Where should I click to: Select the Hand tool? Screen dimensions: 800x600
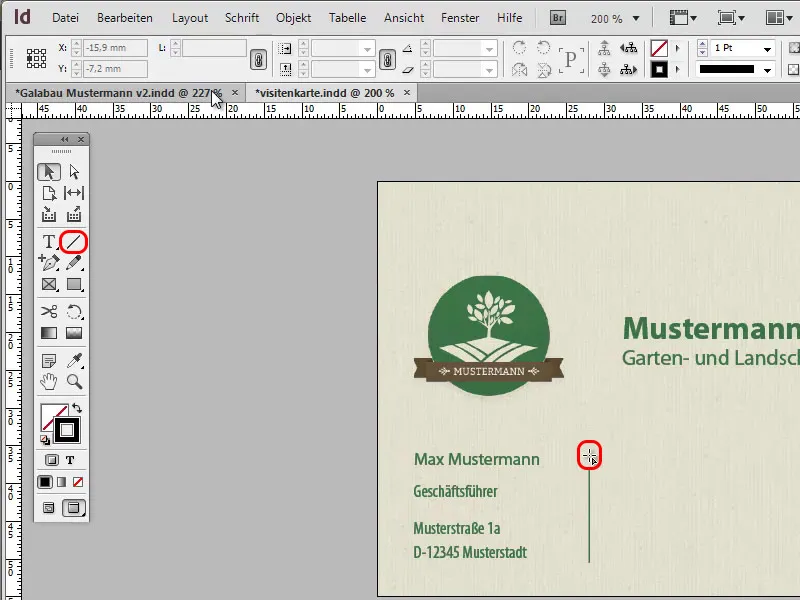(x=49, y=382)
